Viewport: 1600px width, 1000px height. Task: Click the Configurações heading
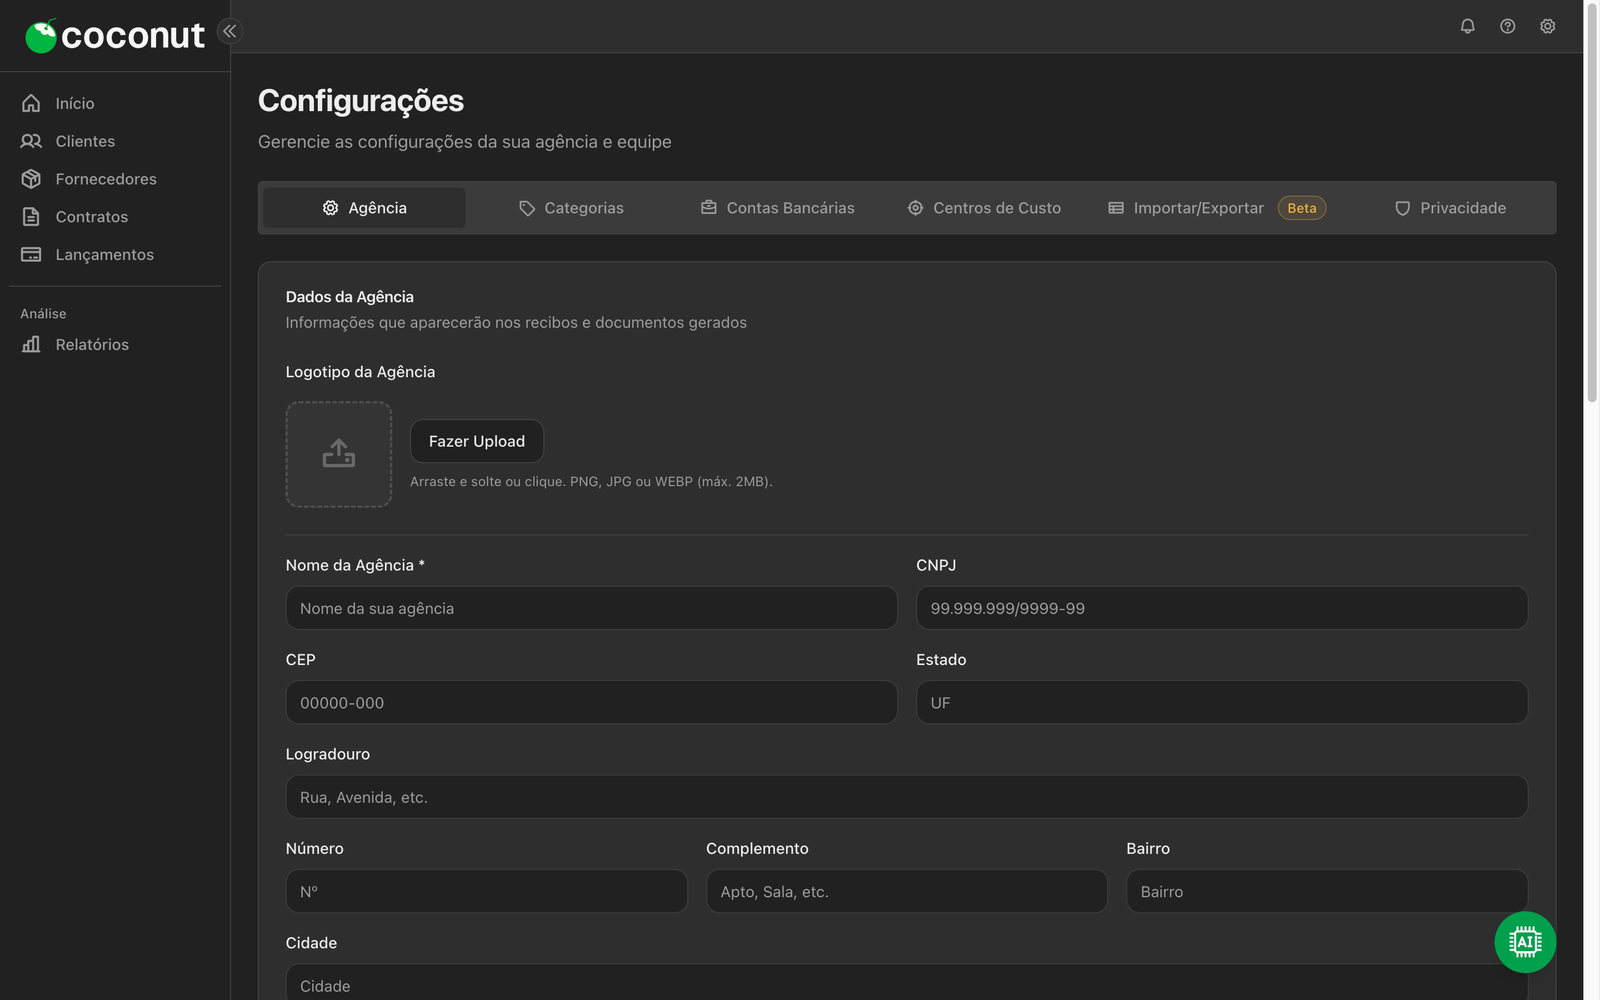click(x=361, y=101)
